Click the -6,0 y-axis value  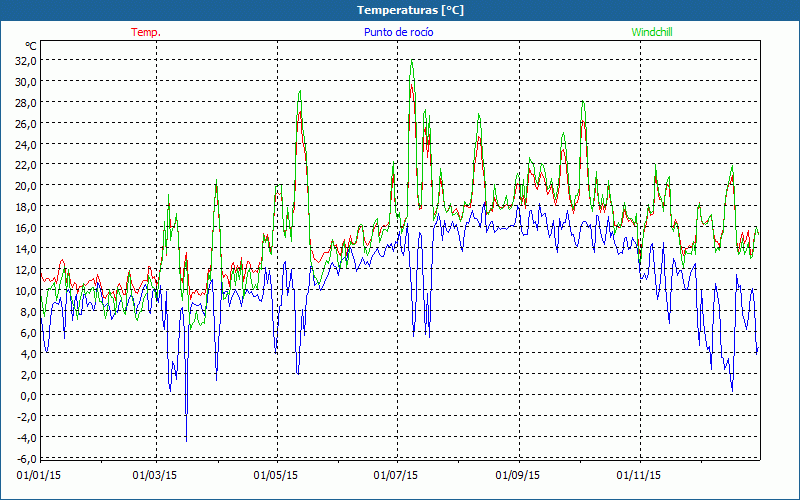pos(27,458)
